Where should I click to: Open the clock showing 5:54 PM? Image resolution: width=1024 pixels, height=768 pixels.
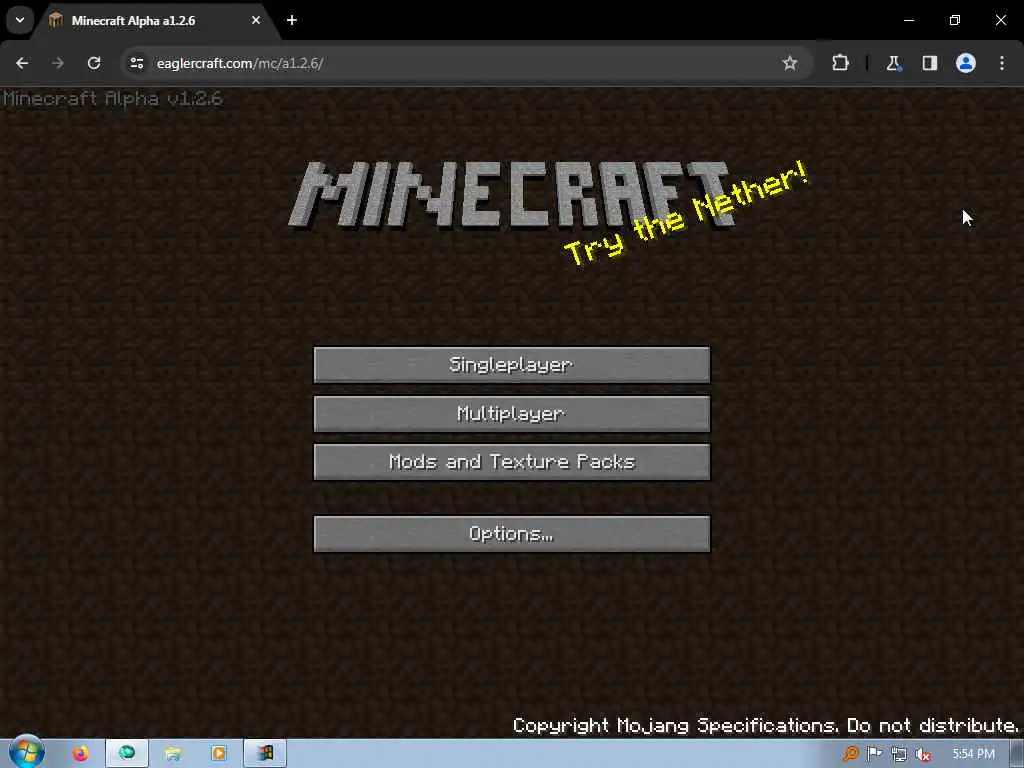click(x=973, y=754)
